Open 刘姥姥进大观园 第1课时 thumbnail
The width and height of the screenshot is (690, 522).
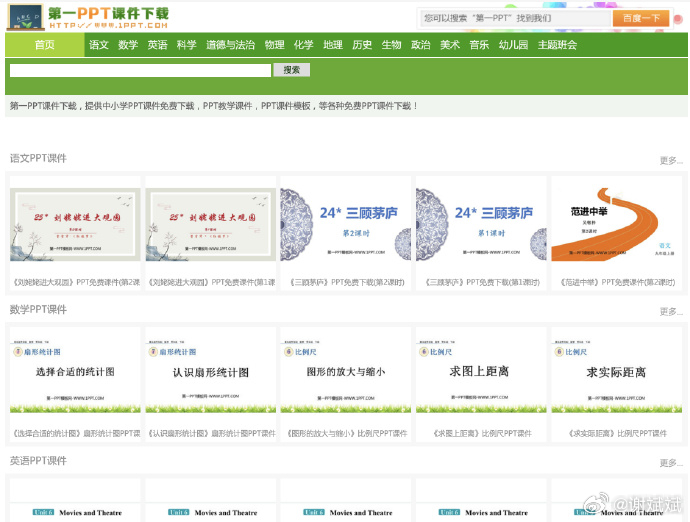point(211,224)
